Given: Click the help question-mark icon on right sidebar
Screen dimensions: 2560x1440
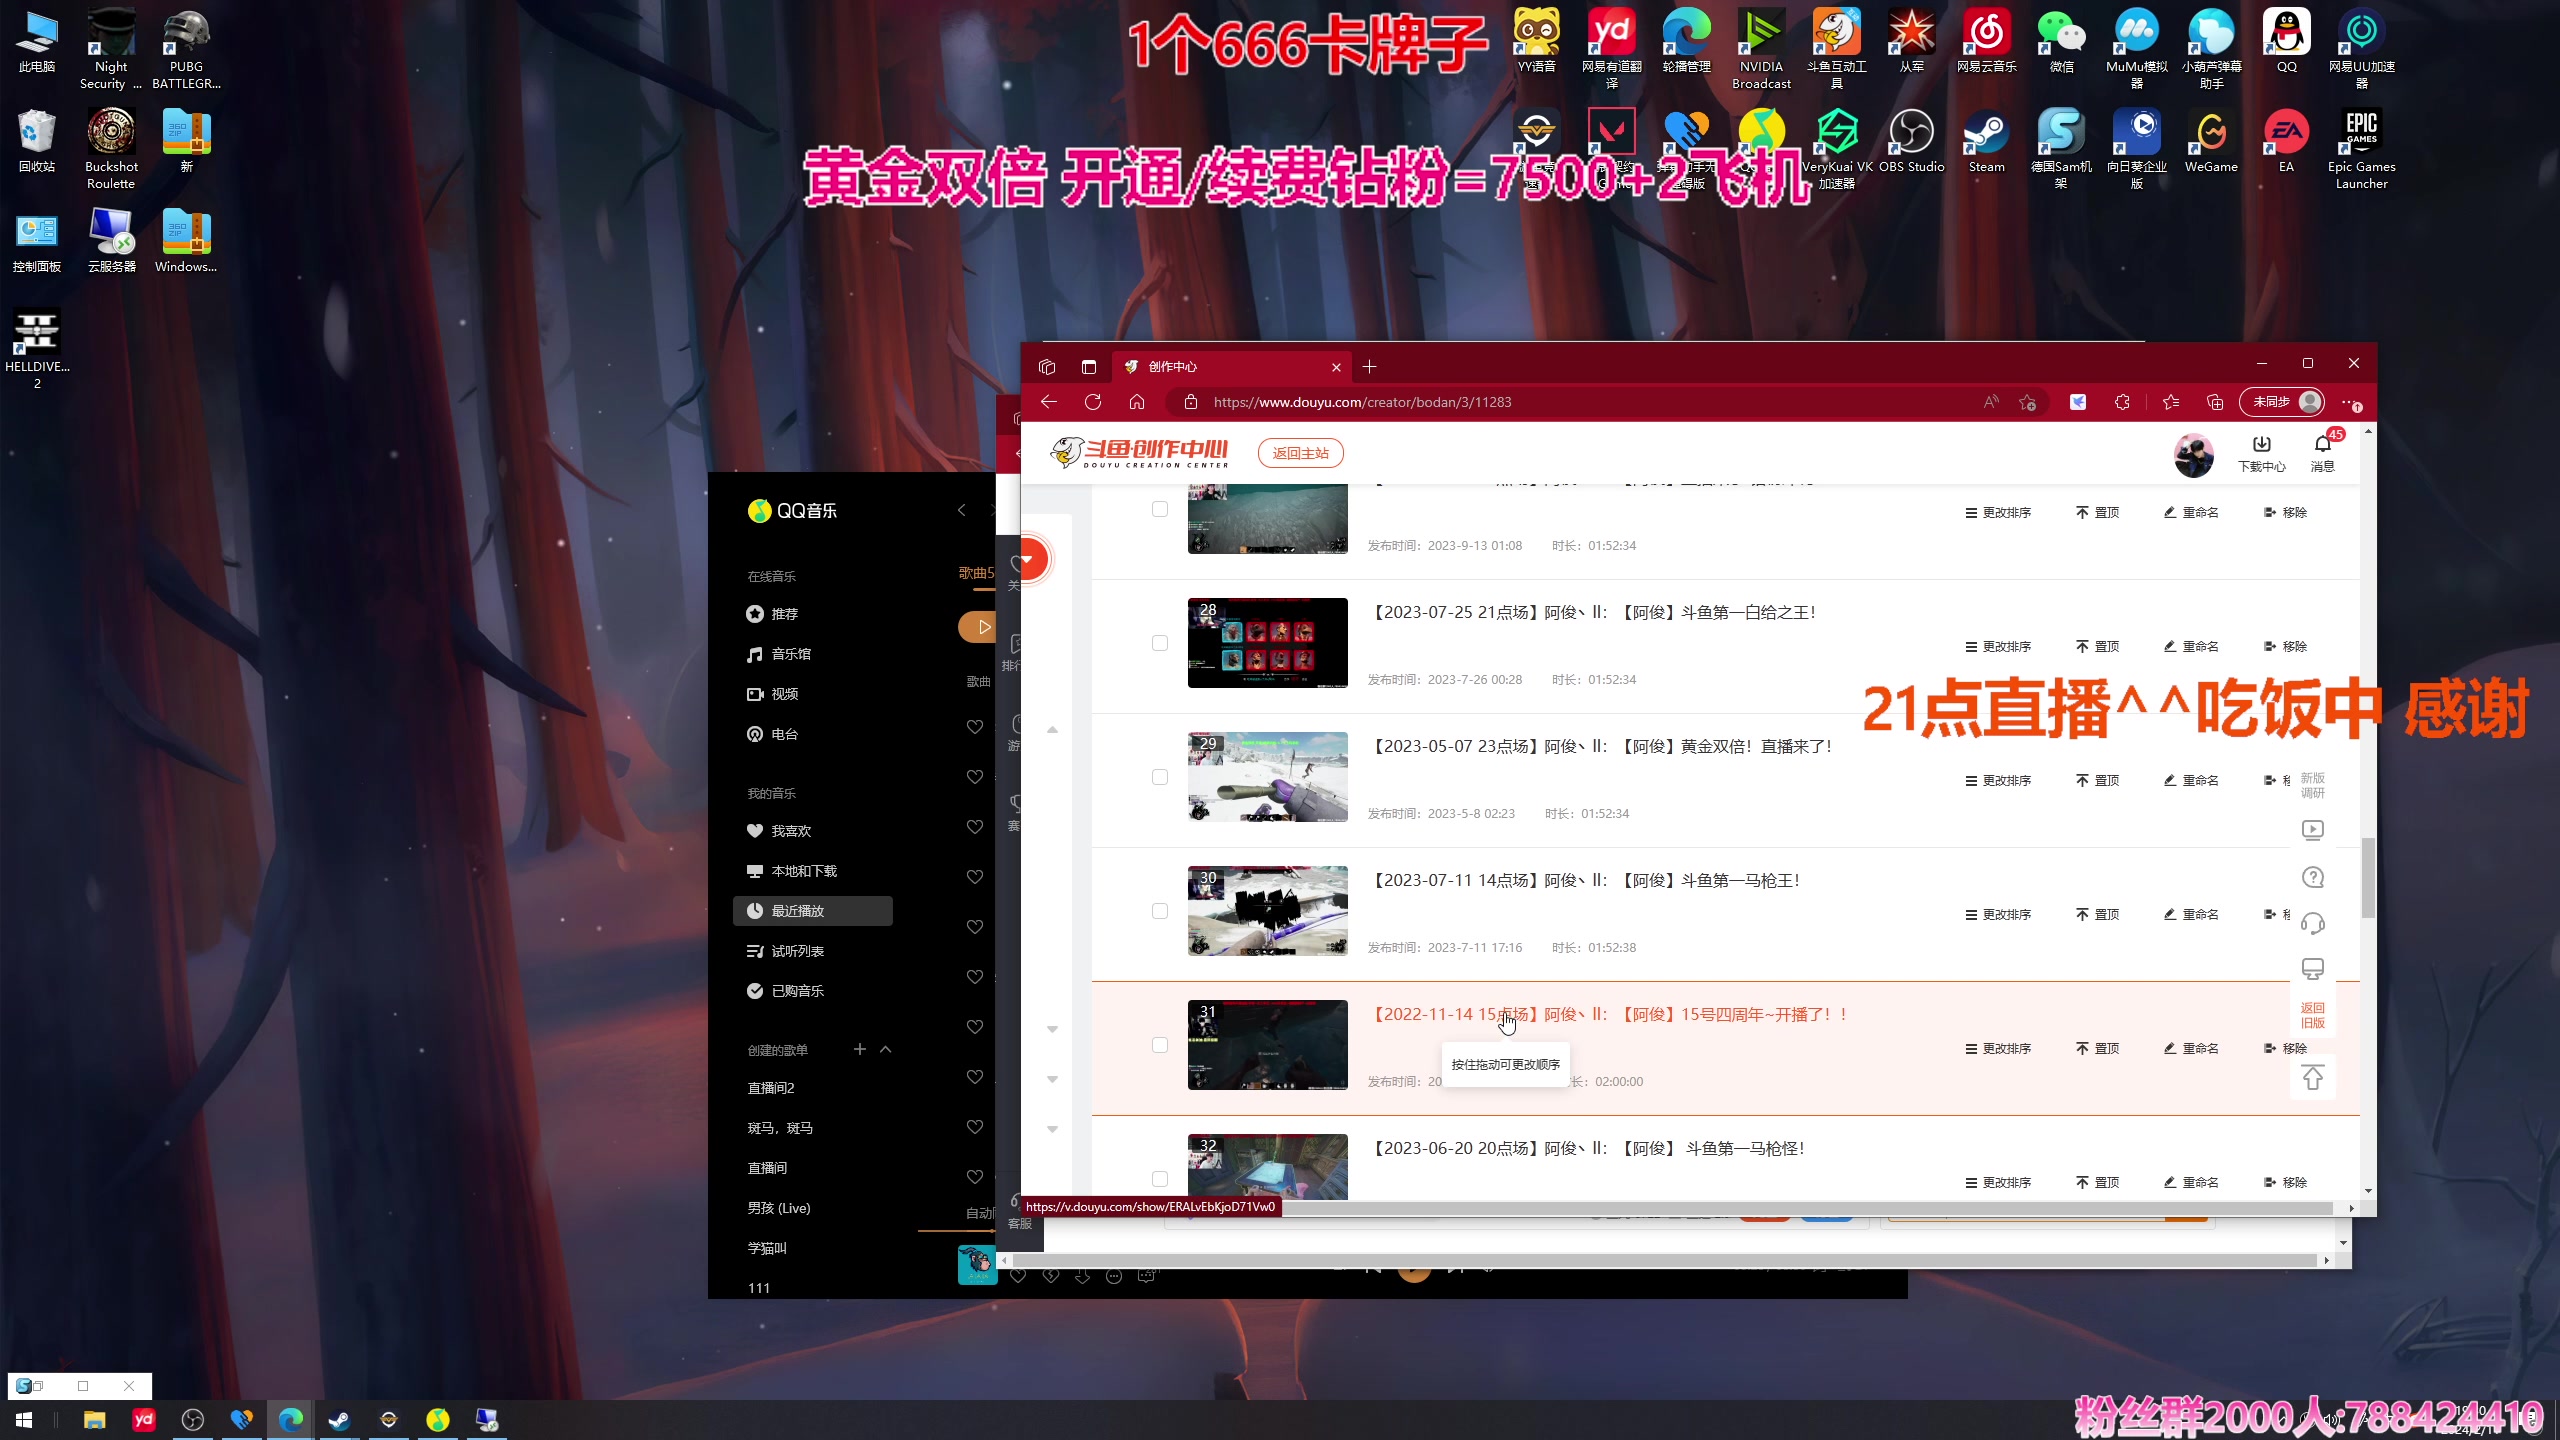Looking at the screenshot, I should click(x=2313, y=877).
